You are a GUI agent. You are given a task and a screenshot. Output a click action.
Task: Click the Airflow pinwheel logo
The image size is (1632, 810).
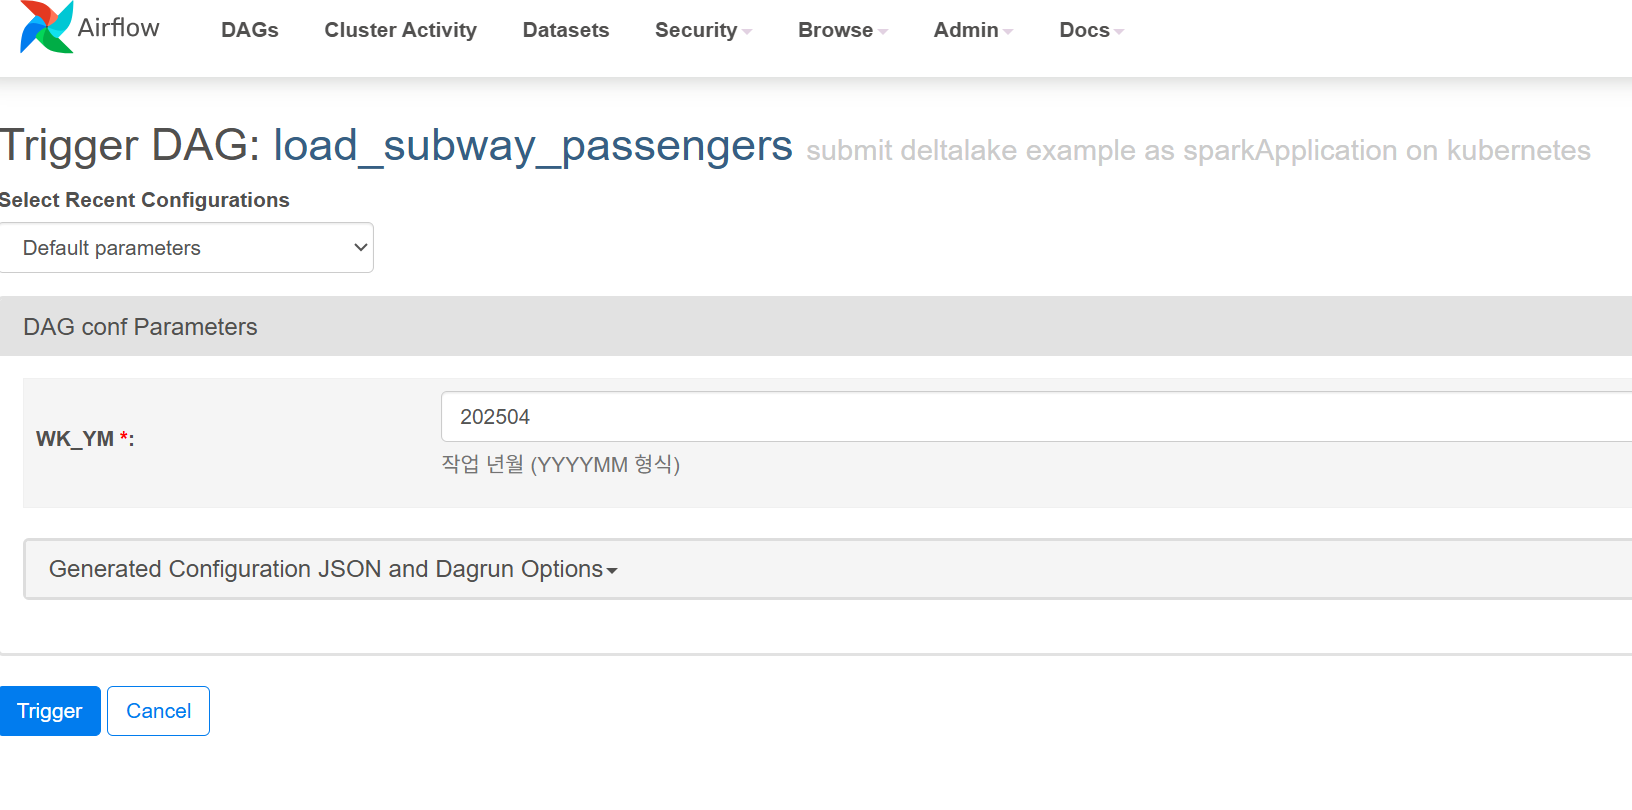tap(46, 27)
